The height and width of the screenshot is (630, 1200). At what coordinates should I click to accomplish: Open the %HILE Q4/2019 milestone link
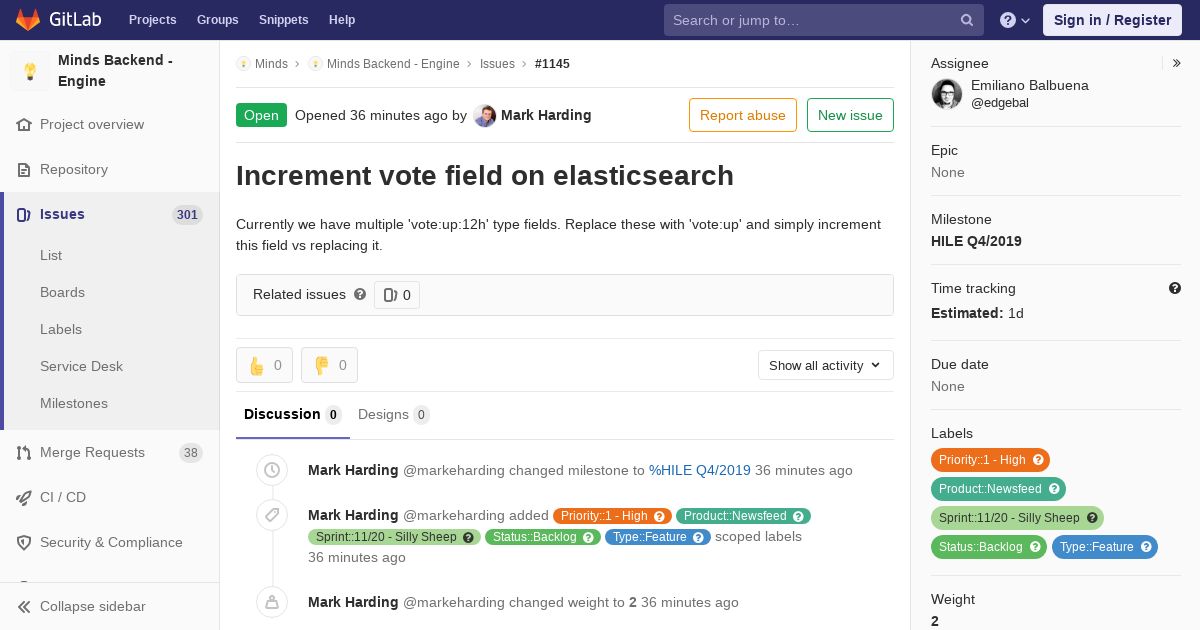699,470
